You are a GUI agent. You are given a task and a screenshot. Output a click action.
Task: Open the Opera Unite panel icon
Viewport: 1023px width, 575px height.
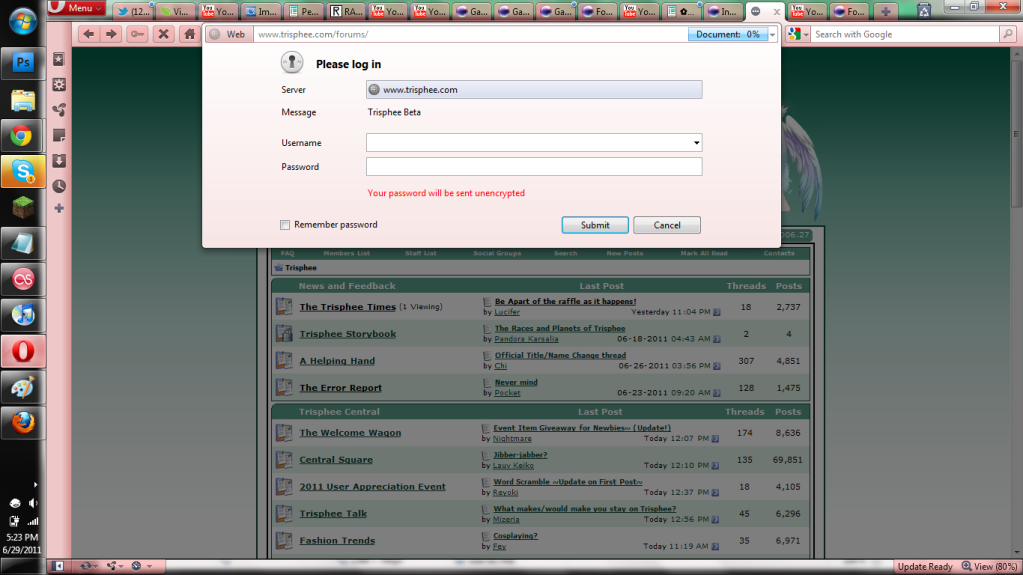[59, 110]
